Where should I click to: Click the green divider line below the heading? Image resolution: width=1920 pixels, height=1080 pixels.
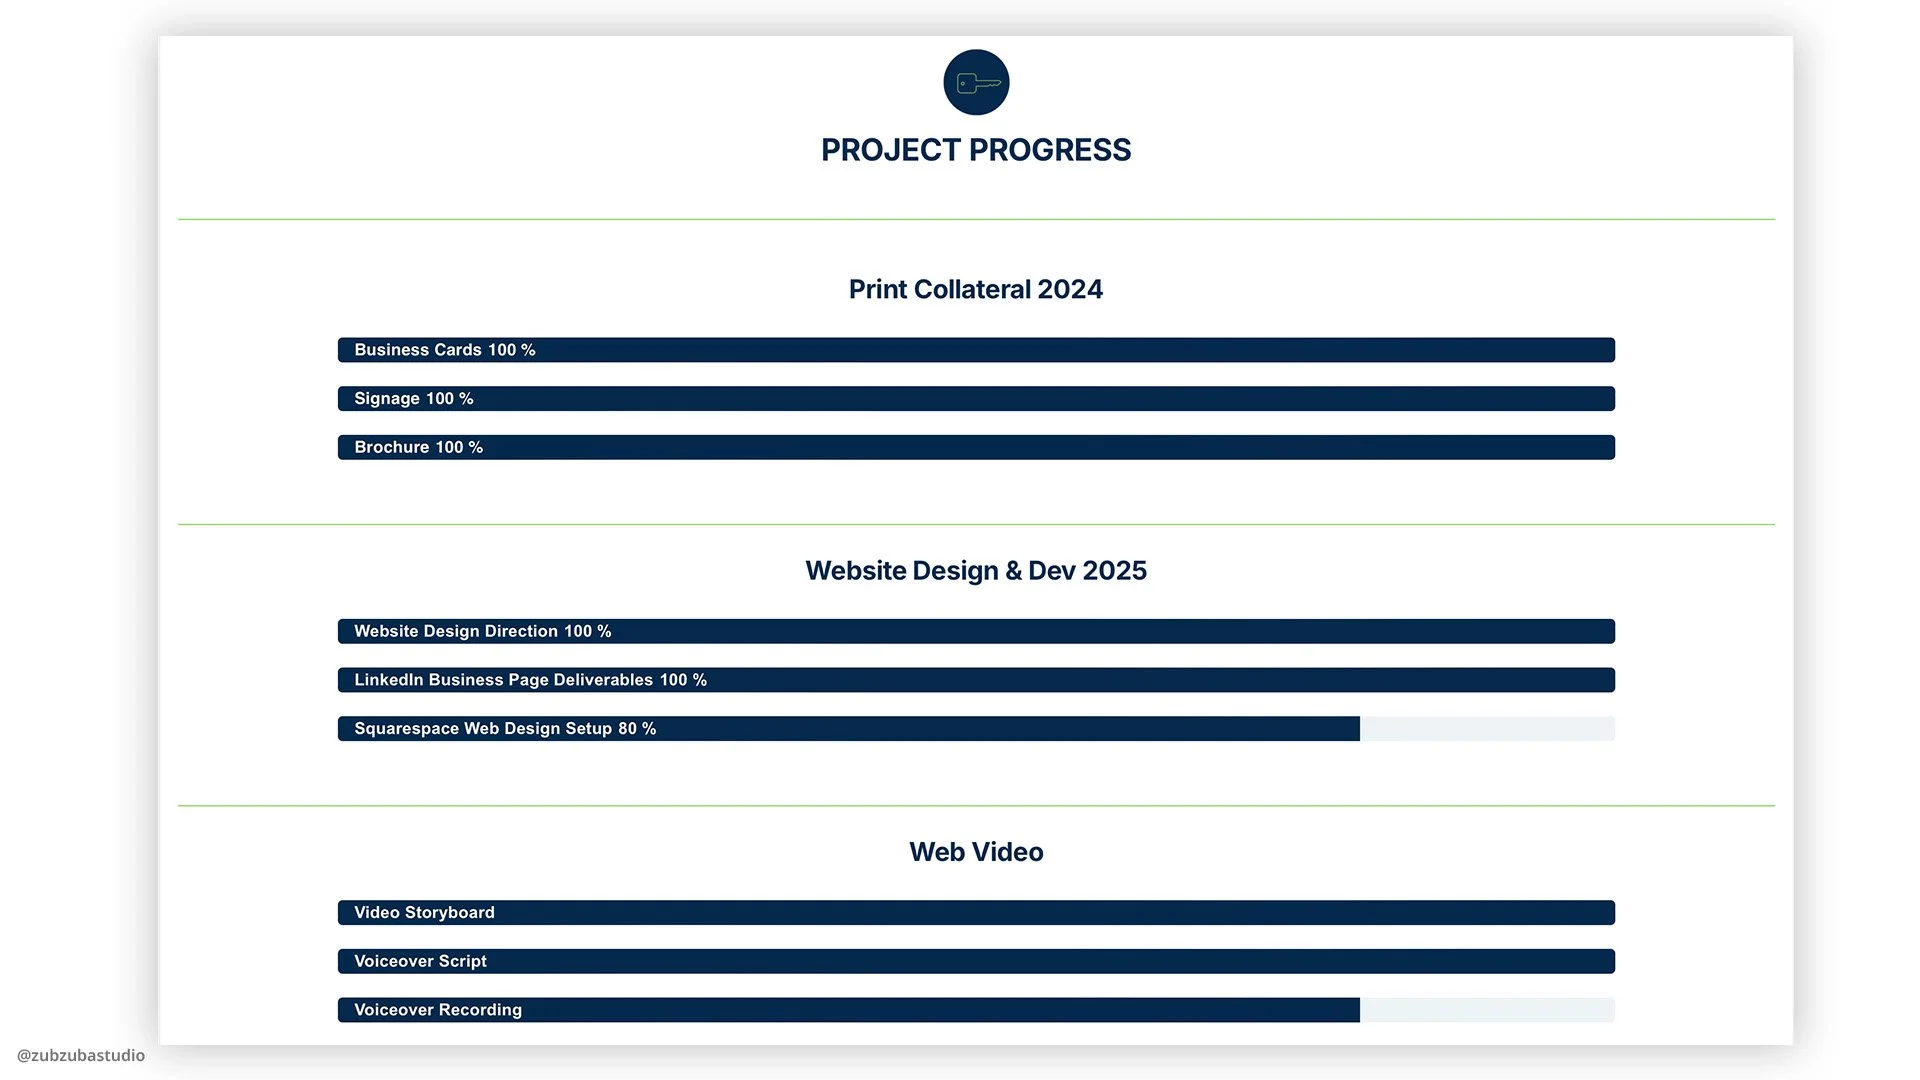(976, 219)
